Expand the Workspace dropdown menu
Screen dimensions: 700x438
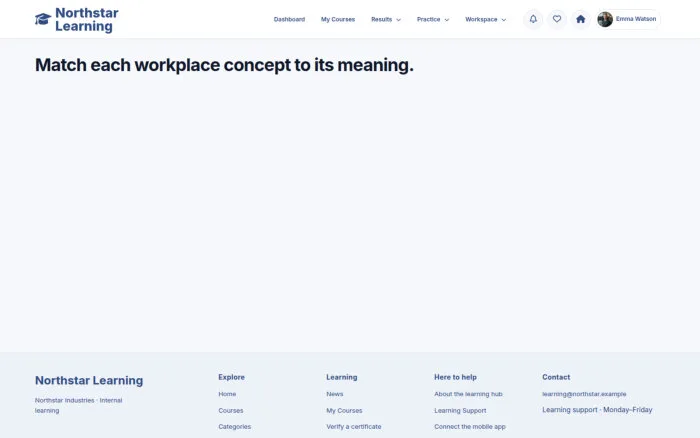[485, 19]
